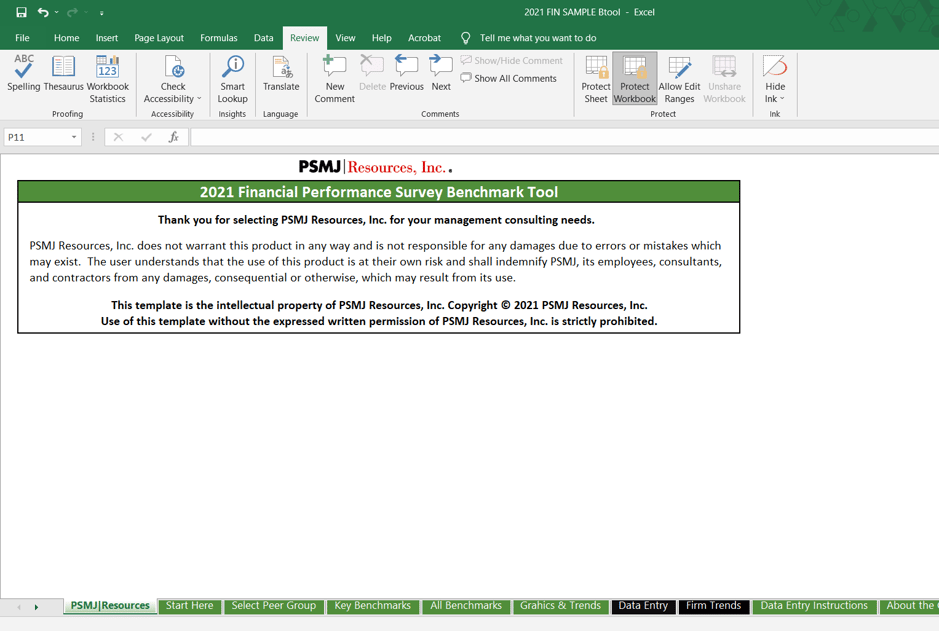
Task: Click the sheet tabs scroll-left arrow
Action: (19, 607)
